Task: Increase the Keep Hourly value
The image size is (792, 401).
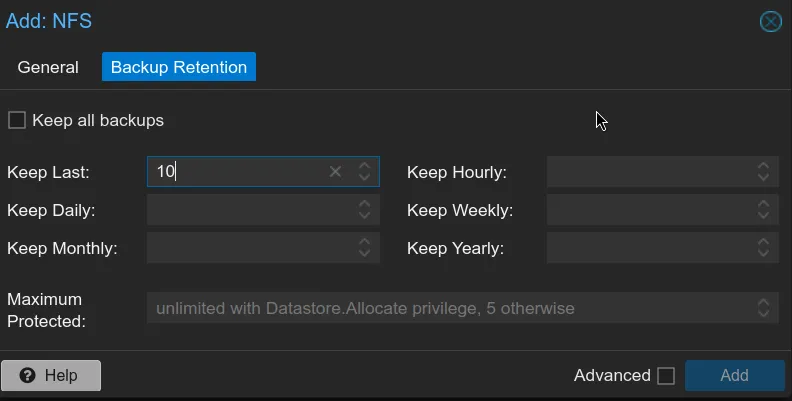Action: tap(764, 166)
